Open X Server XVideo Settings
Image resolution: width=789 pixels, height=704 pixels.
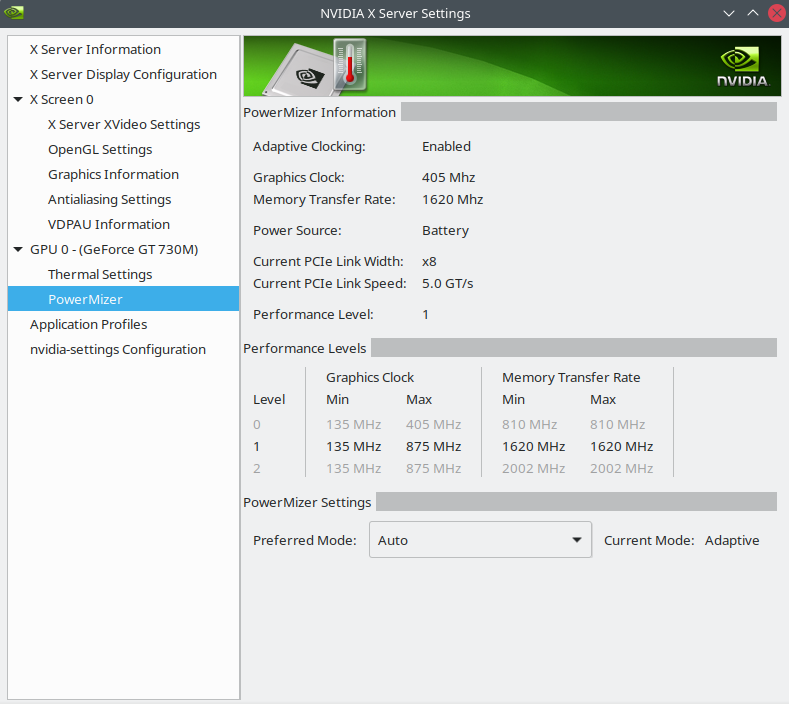click(124, 124)
